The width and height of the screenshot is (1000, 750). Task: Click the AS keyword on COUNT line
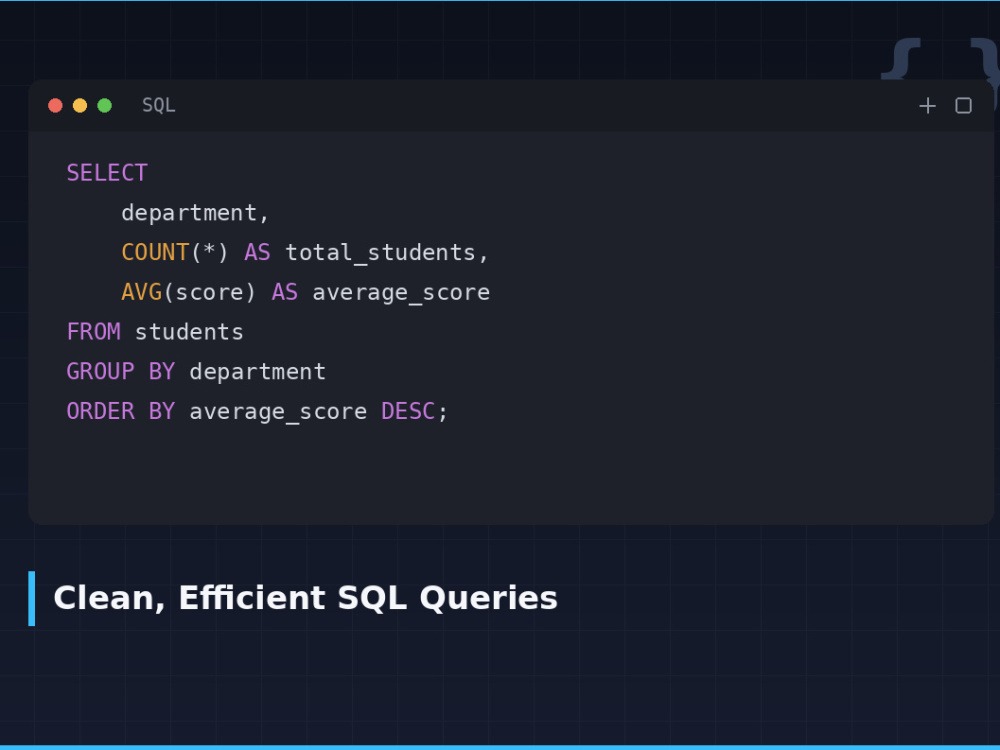(x=258, y=253)
